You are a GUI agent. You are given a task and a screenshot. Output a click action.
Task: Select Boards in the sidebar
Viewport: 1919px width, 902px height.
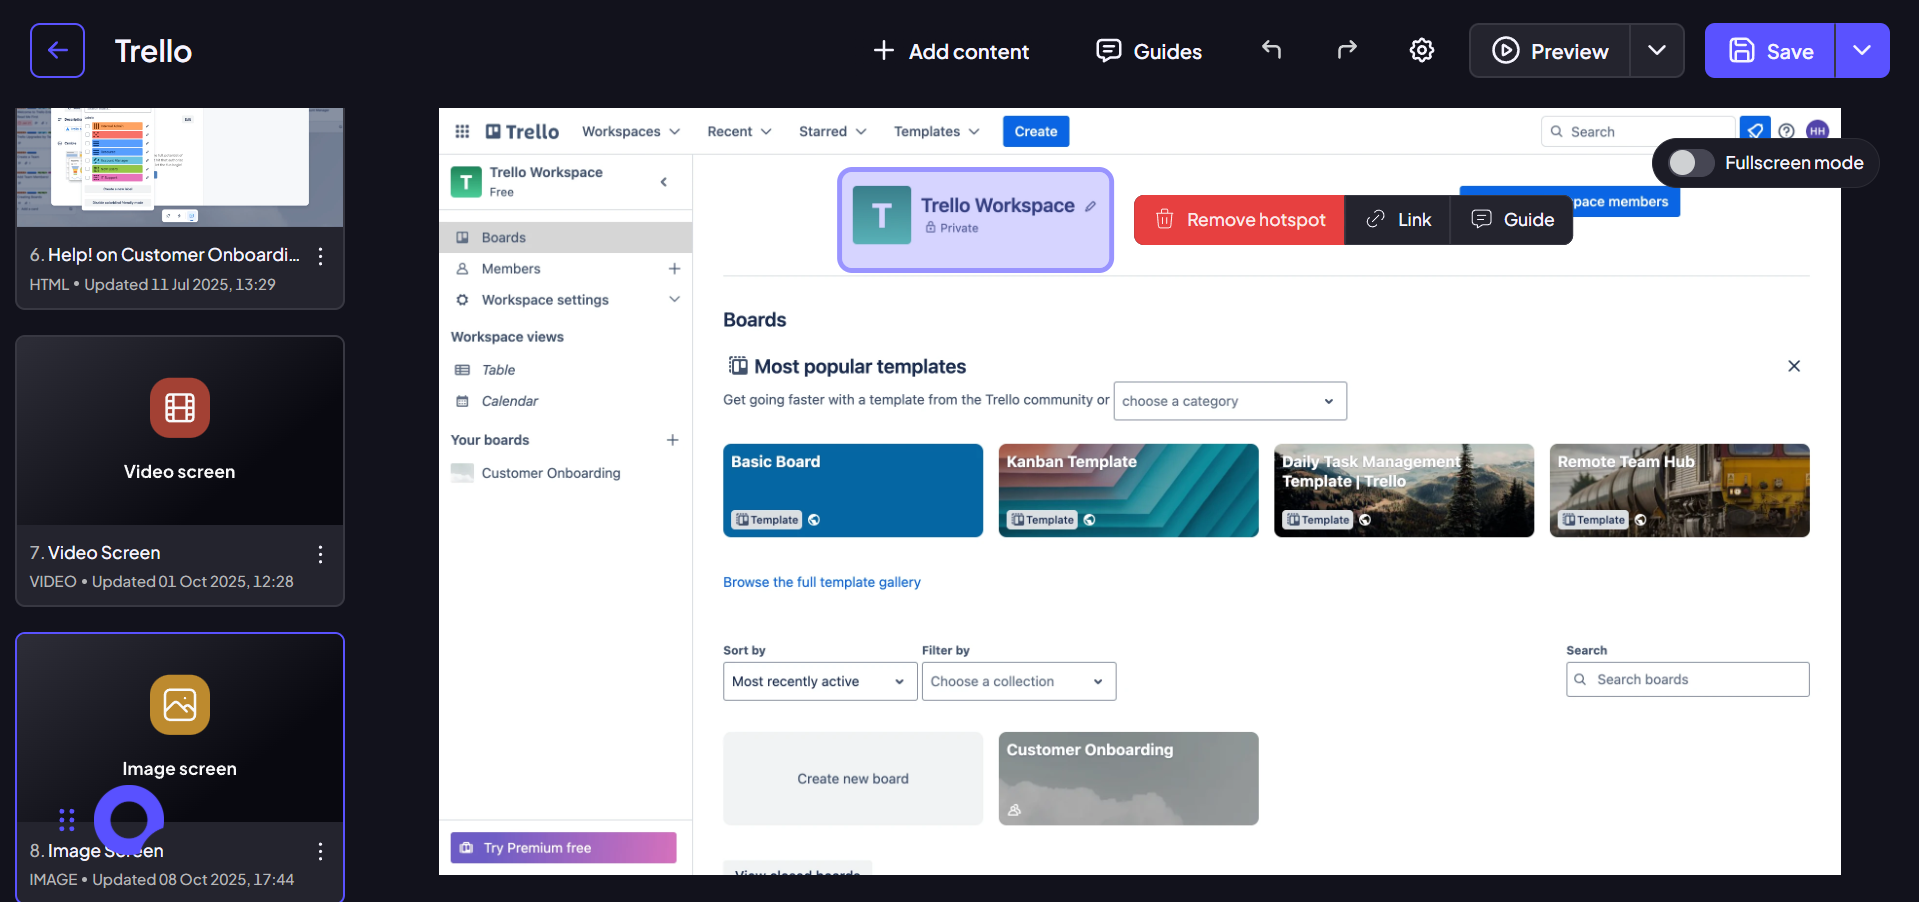pyautogui.click(x=566, y=238)
